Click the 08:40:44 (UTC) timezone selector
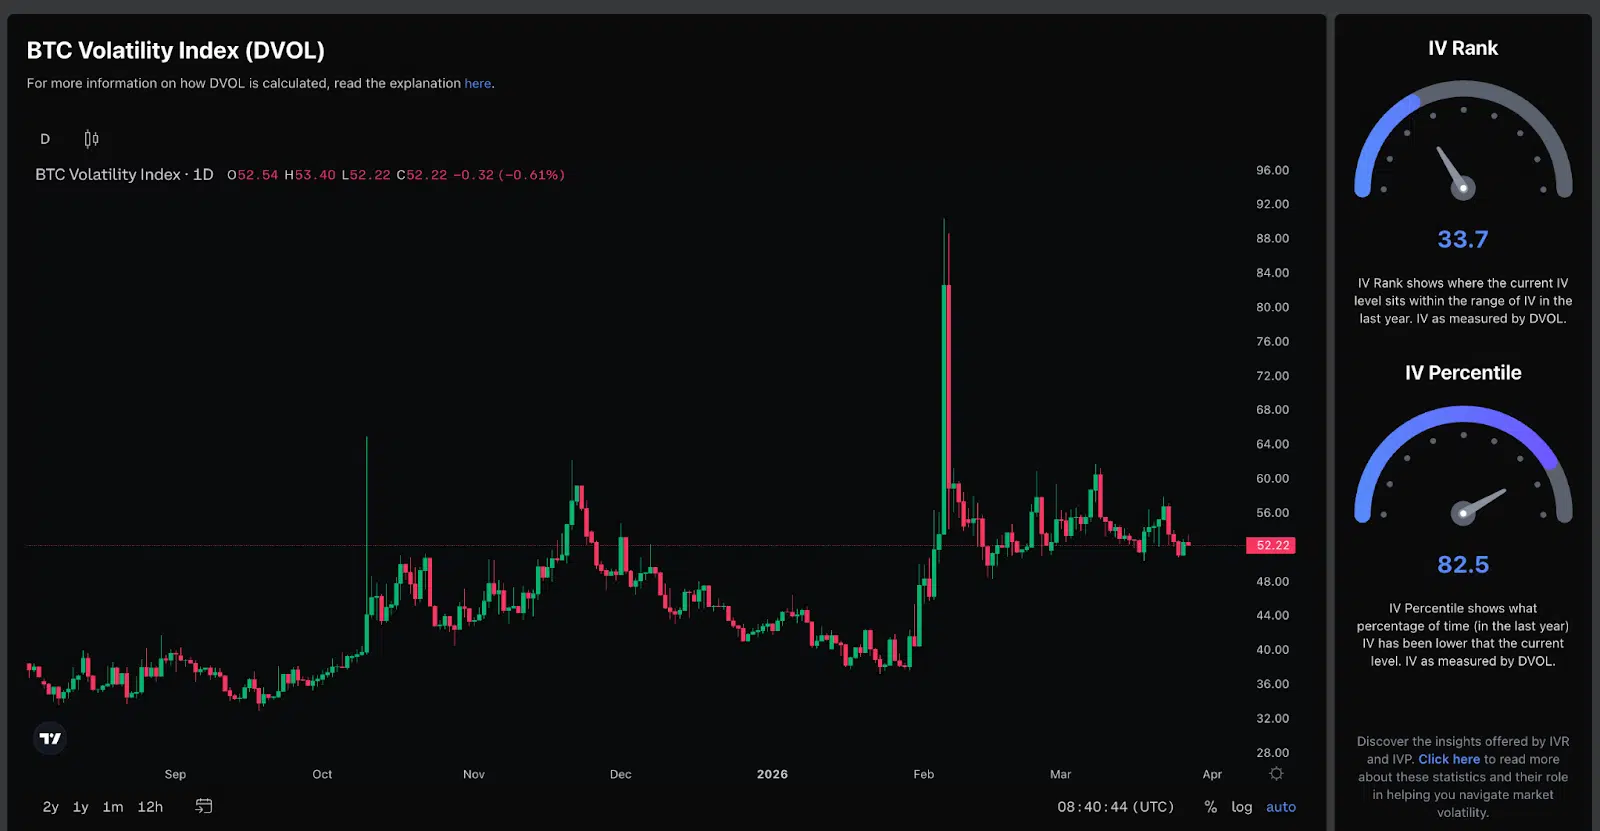Image resolution: width=1600 pixels, height=831 pixels. click(x=1116, y=807)
